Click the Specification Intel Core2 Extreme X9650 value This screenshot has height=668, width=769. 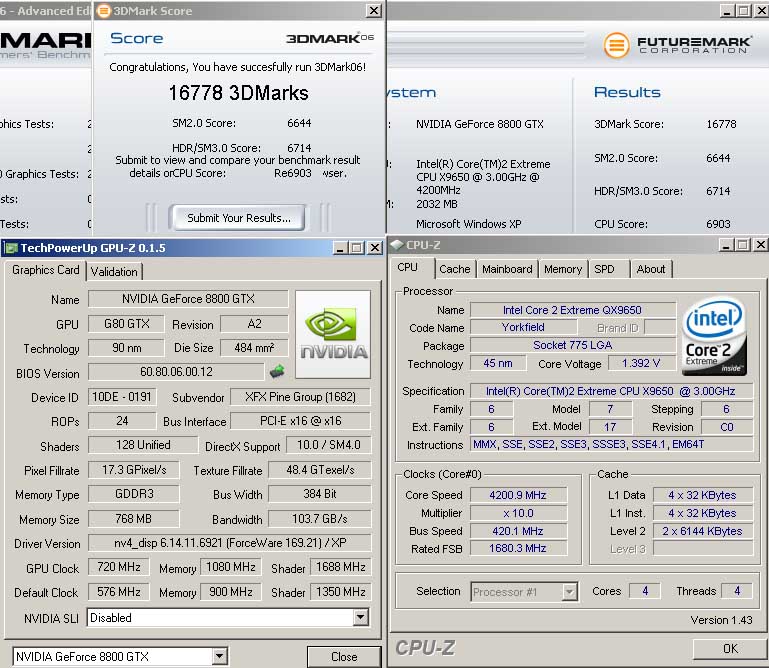[x=611, y=391]
